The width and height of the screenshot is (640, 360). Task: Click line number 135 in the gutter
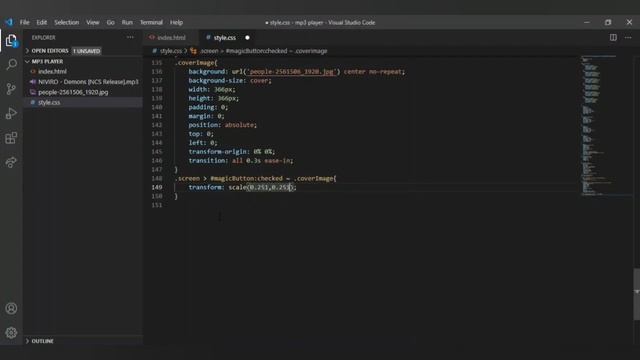click(x=157, y=63)
